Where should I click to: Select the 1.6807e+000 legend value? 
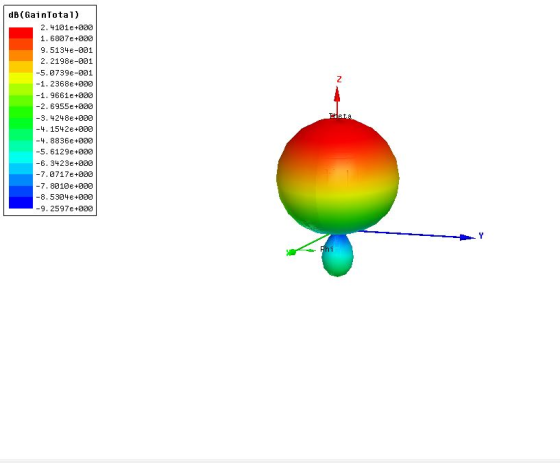pyautogui.click(x=67, y=39)
